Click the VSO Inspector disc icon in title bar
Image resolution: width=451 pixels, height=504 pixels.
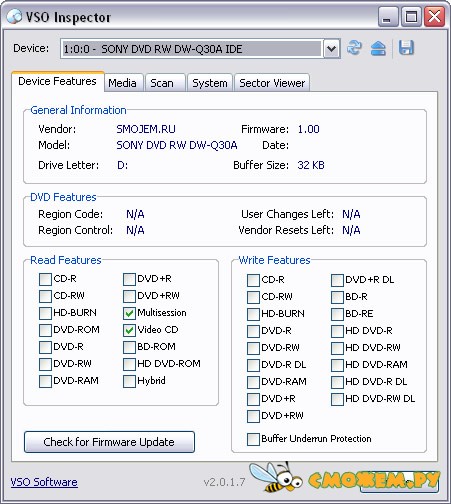[14, 16]
